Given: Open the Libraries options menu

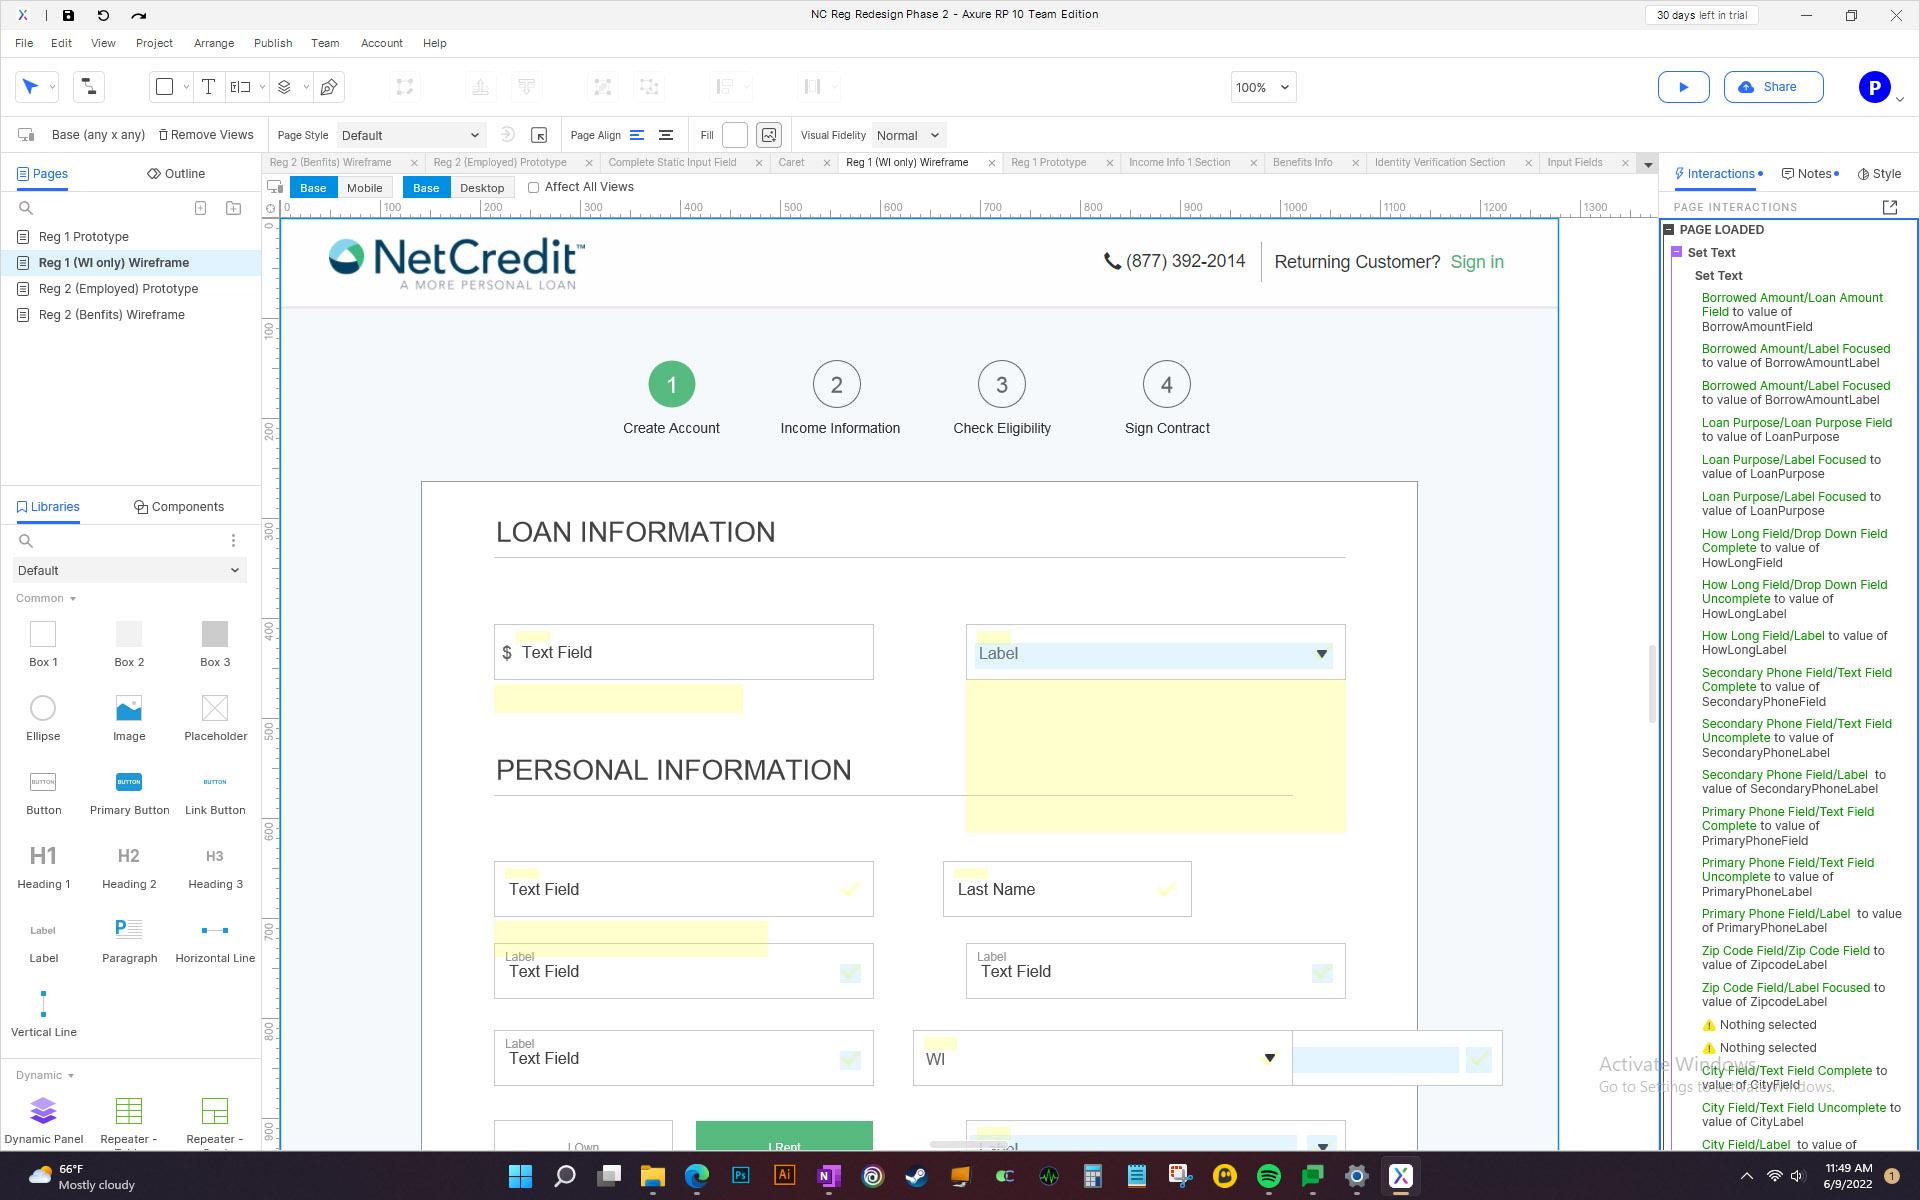Looking at the screenshot, I should click(233, 541).
